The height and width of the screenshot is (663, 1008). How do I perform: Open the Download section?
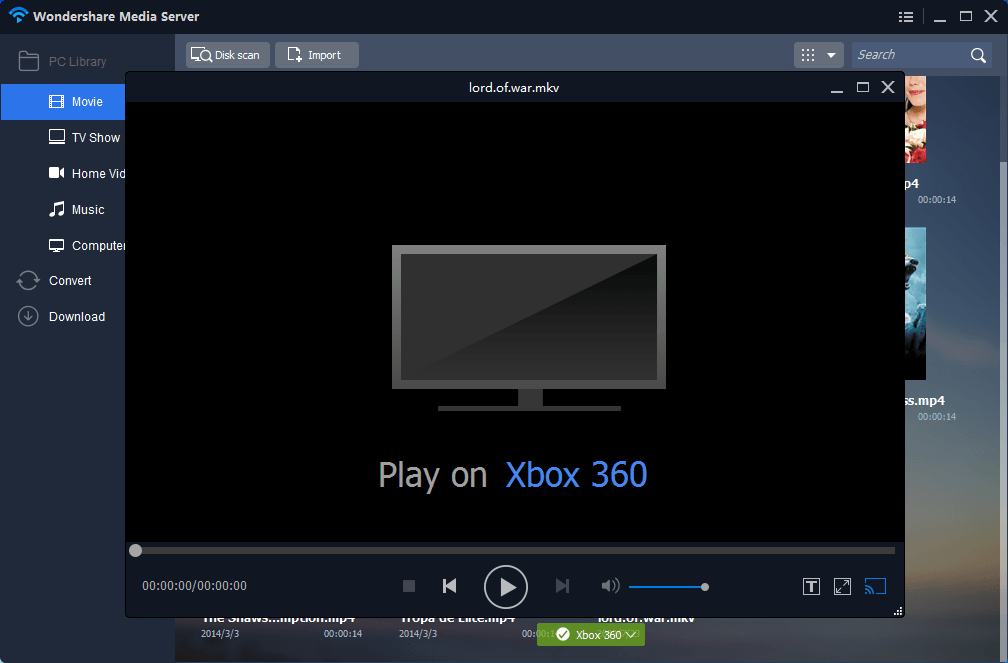(x=63, y=316)
